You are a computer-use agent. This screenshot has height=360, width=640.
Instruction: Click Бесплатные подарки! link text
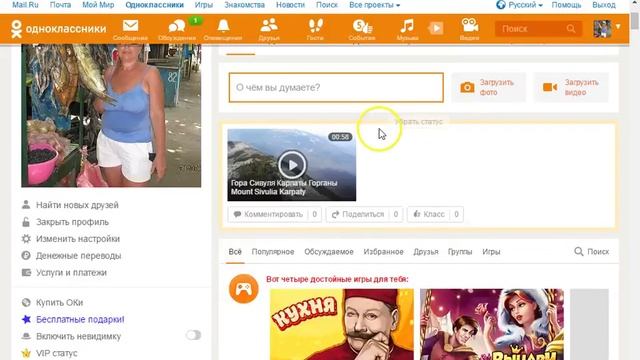coord(80,320)
